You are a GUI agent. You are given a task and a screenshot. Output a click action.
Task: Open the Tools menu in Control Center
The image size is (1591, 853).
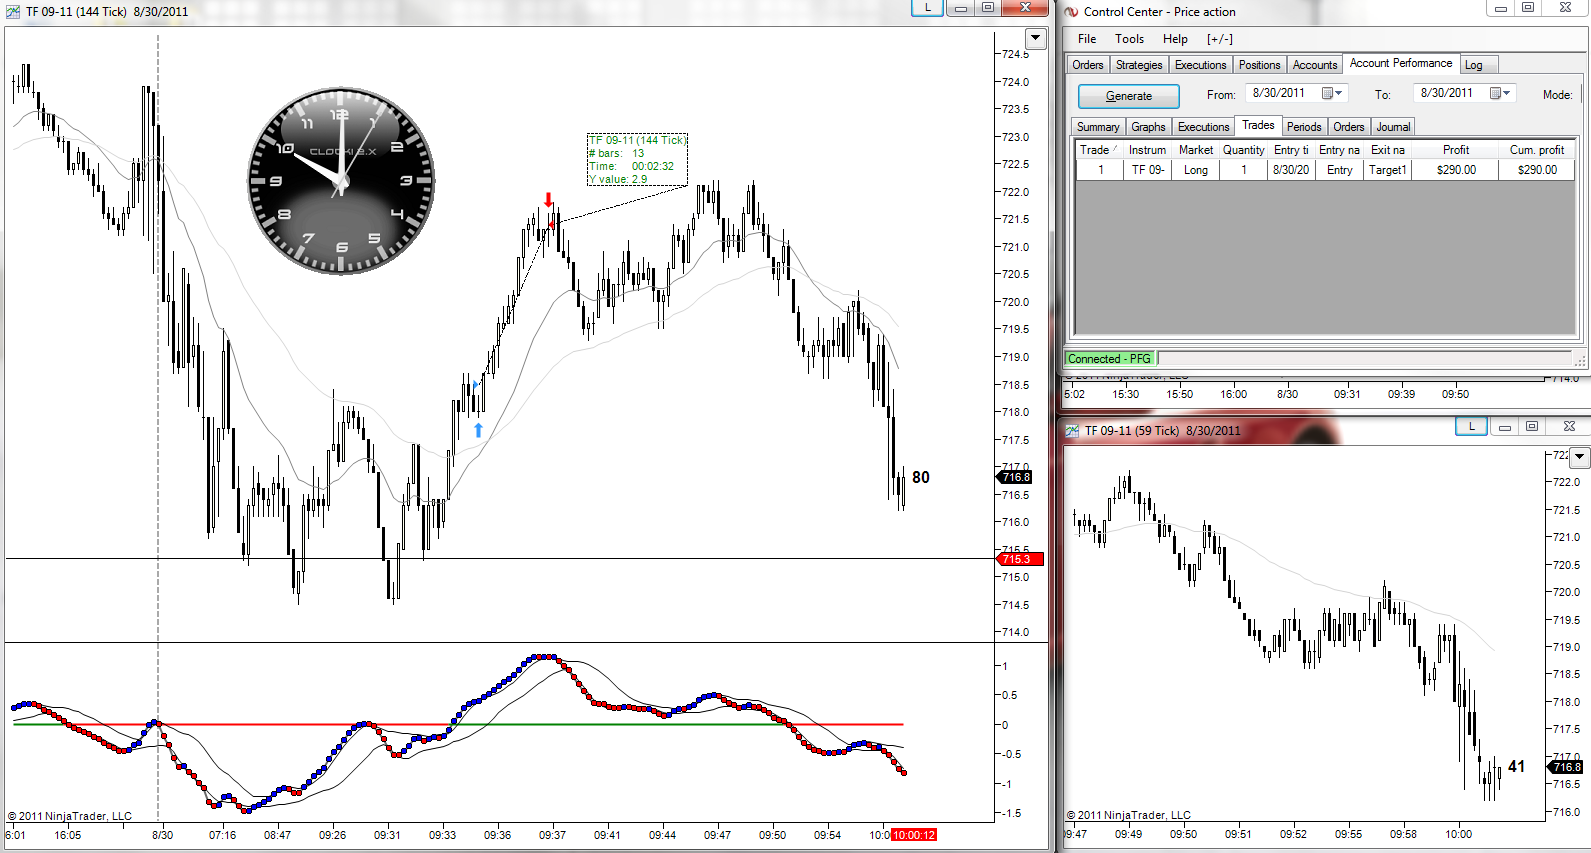pos(1130,39)
